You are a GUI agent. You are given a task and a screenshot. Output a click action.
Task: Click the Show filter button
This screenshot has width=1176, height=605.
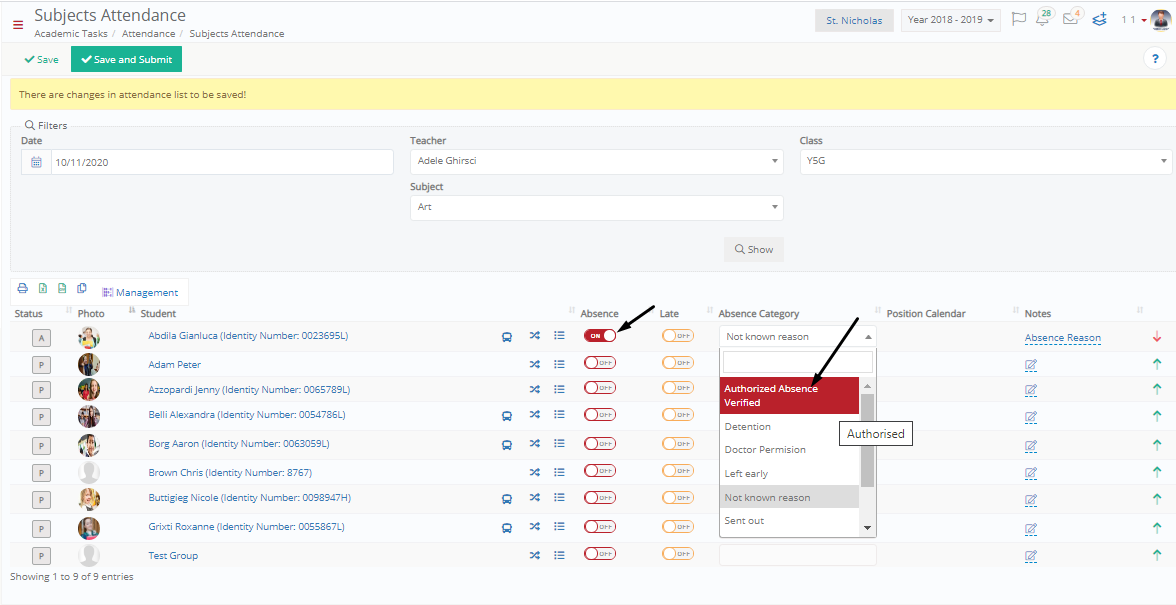coord(754,249)
